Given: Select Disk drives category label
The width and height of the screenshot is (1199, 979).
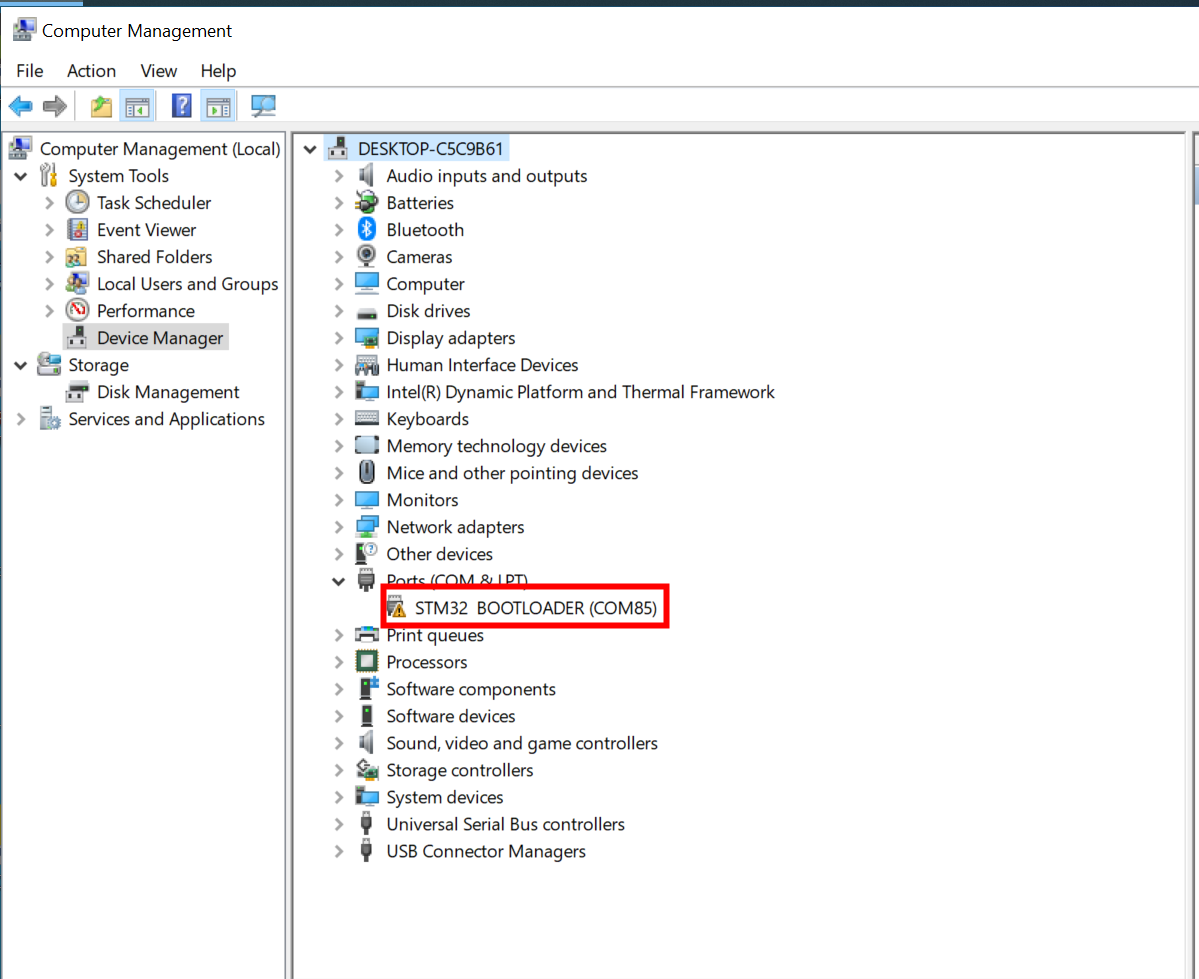Looking at the screenshot, I should (x=428, y=311).
